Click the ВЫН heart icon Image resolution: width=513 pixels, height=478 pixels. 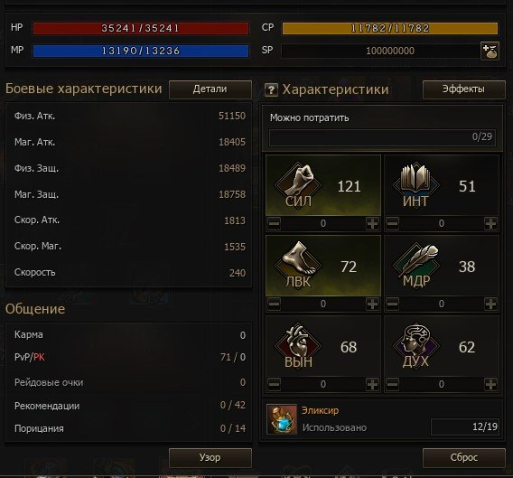(298, 345)
